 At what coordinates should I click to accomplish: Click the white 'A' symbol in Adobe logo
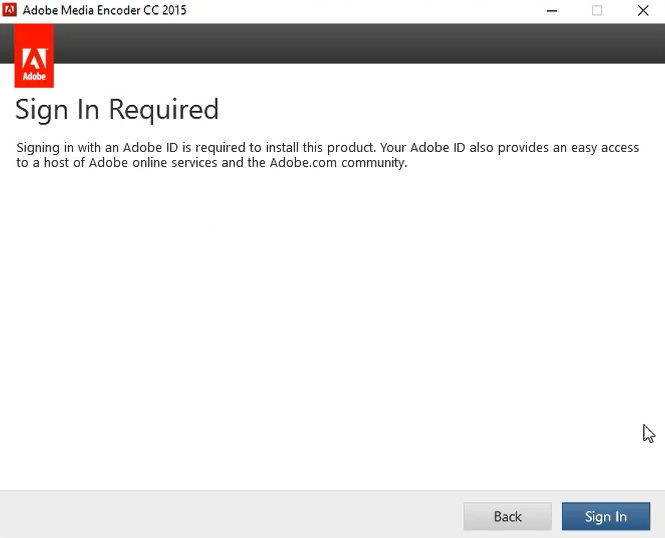coord(35,50)
